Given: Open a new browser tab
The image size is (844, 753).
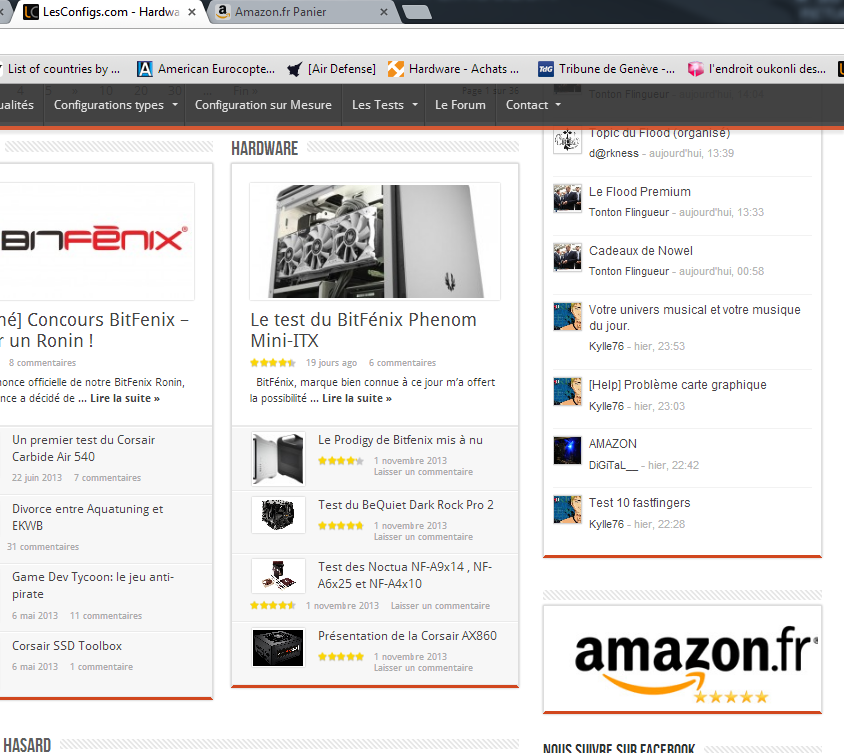Looking at the screenshot, I should [417, 12].
